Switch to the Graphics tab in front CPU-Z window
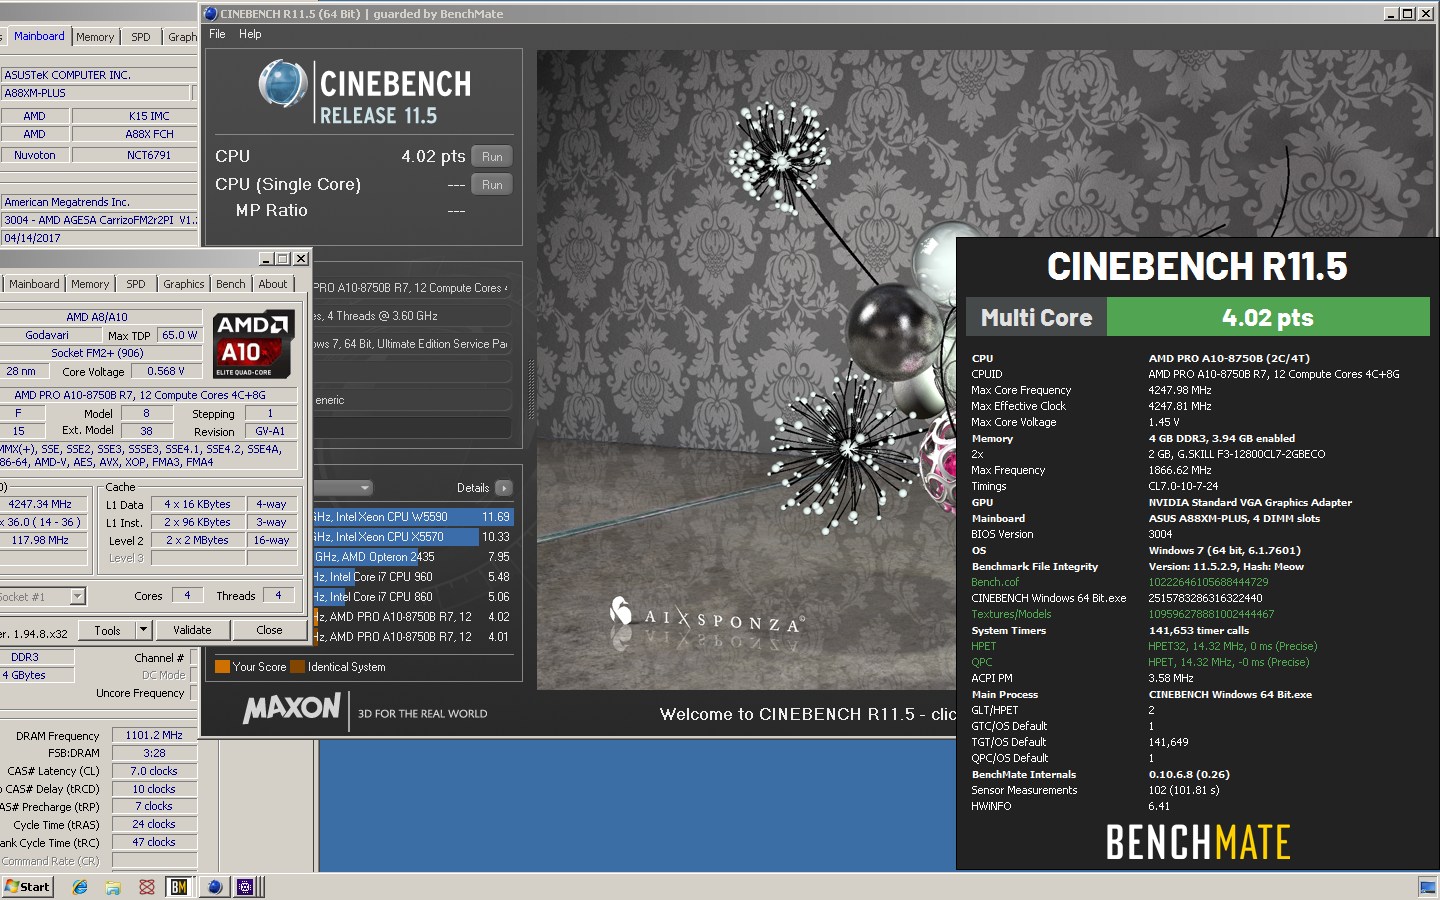This screenshot has width=1440, height=900. tap(184, 284)
